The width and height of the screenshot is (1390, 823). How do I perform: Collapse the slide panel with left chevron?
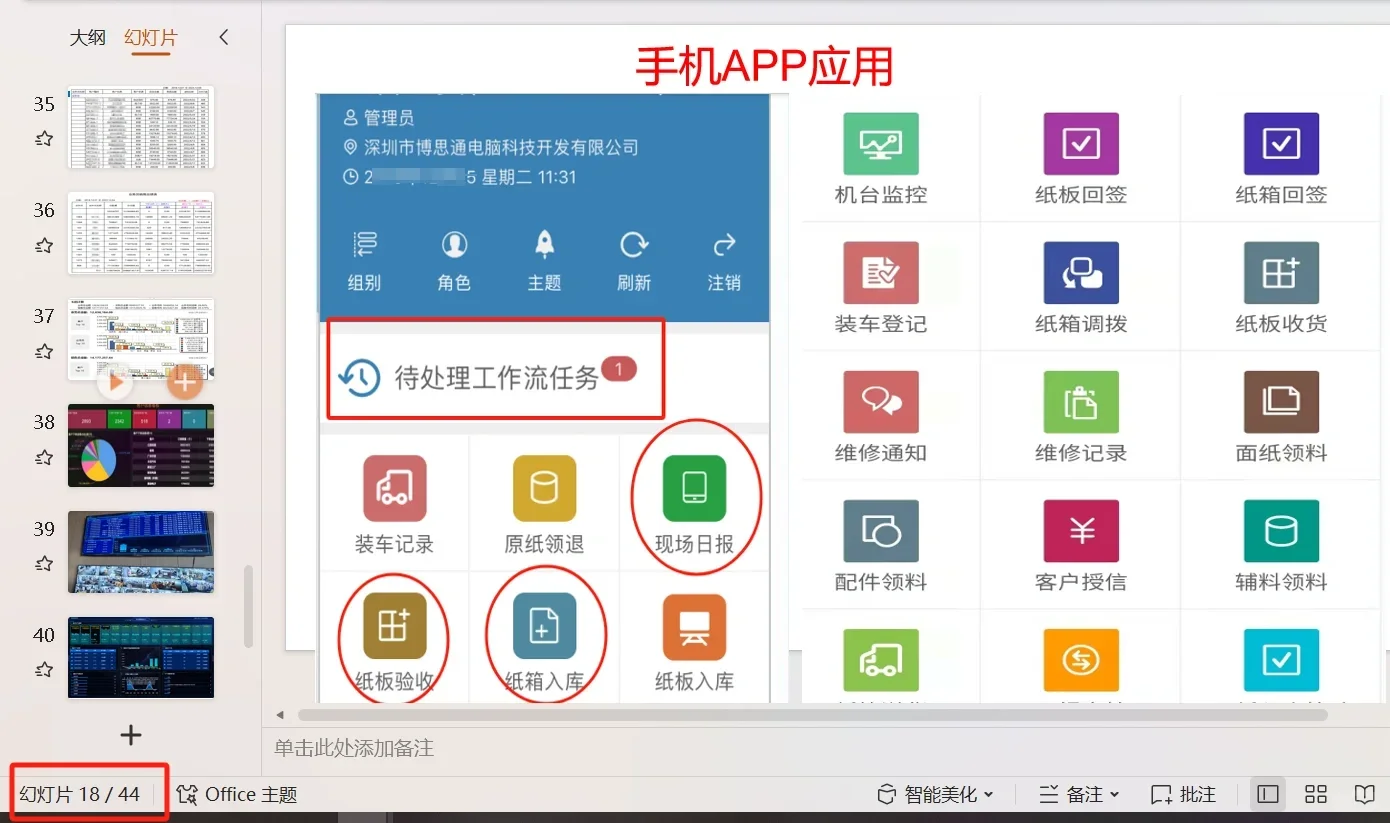click(x=222, y=36)
